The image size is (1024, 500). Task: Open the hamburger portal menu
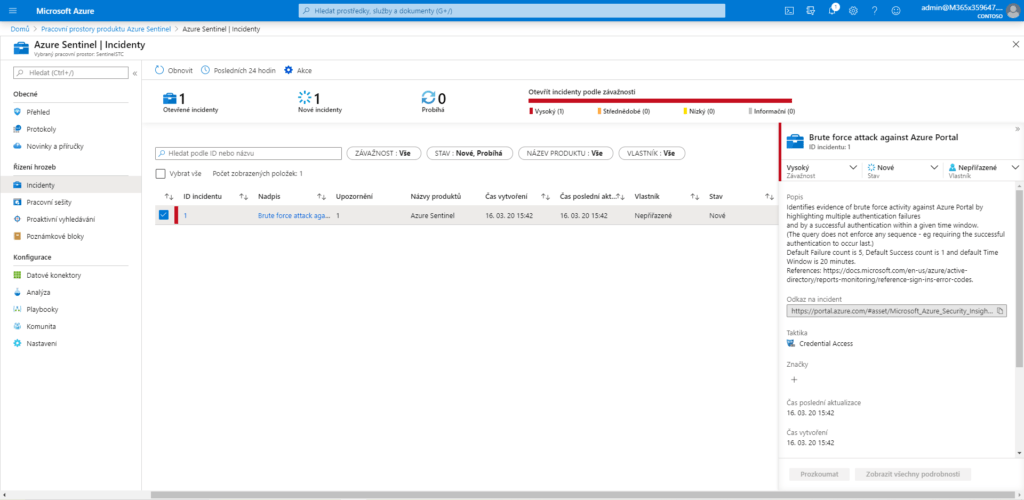[x=13, y=10]
